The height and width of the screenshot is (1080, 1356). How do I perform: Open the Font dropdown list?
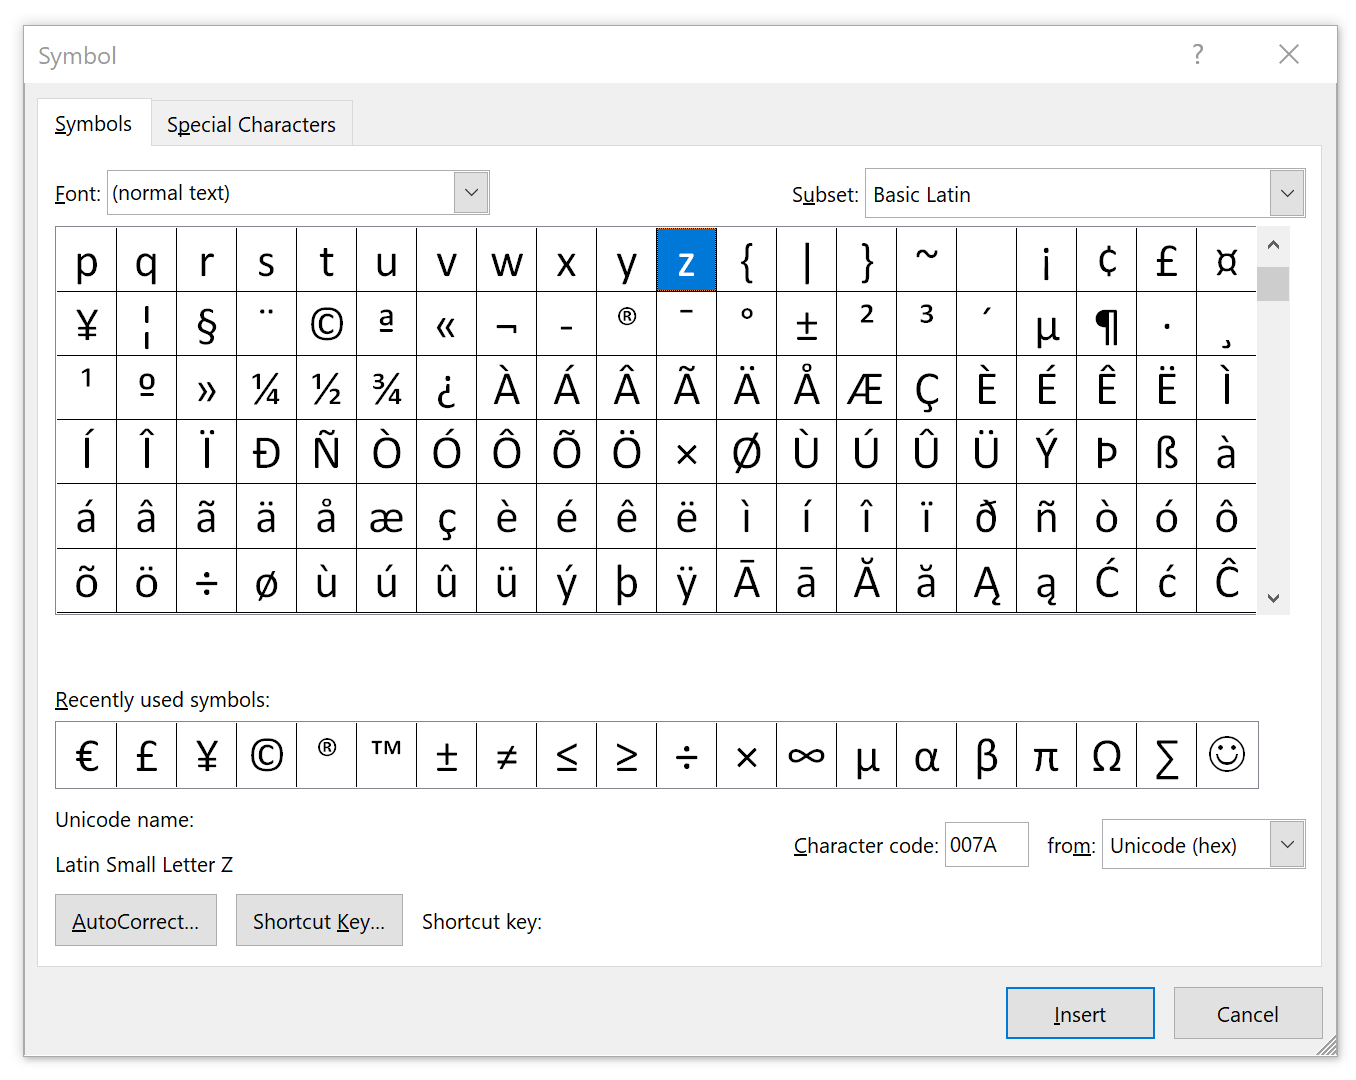[x=471, y=193]
